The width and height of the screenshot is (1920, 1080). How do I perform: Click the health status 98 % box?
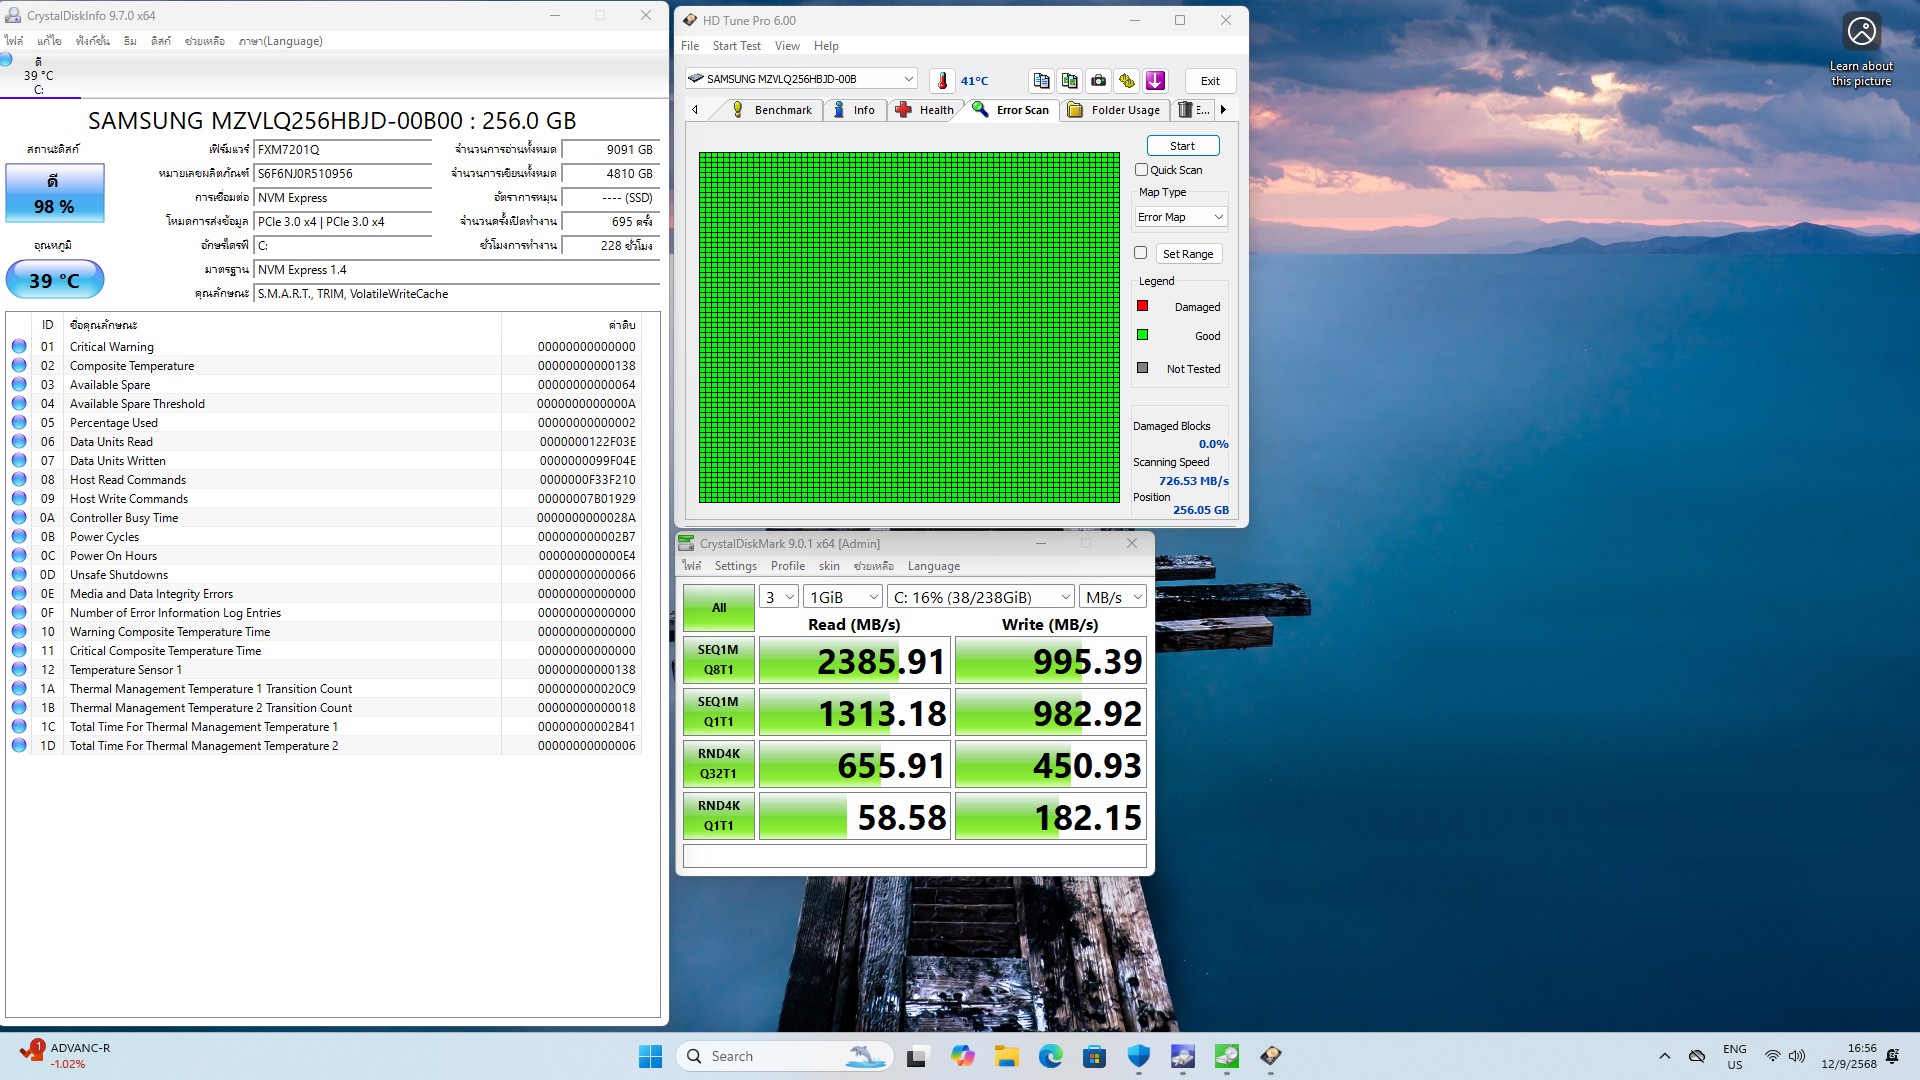click(55, 193)
